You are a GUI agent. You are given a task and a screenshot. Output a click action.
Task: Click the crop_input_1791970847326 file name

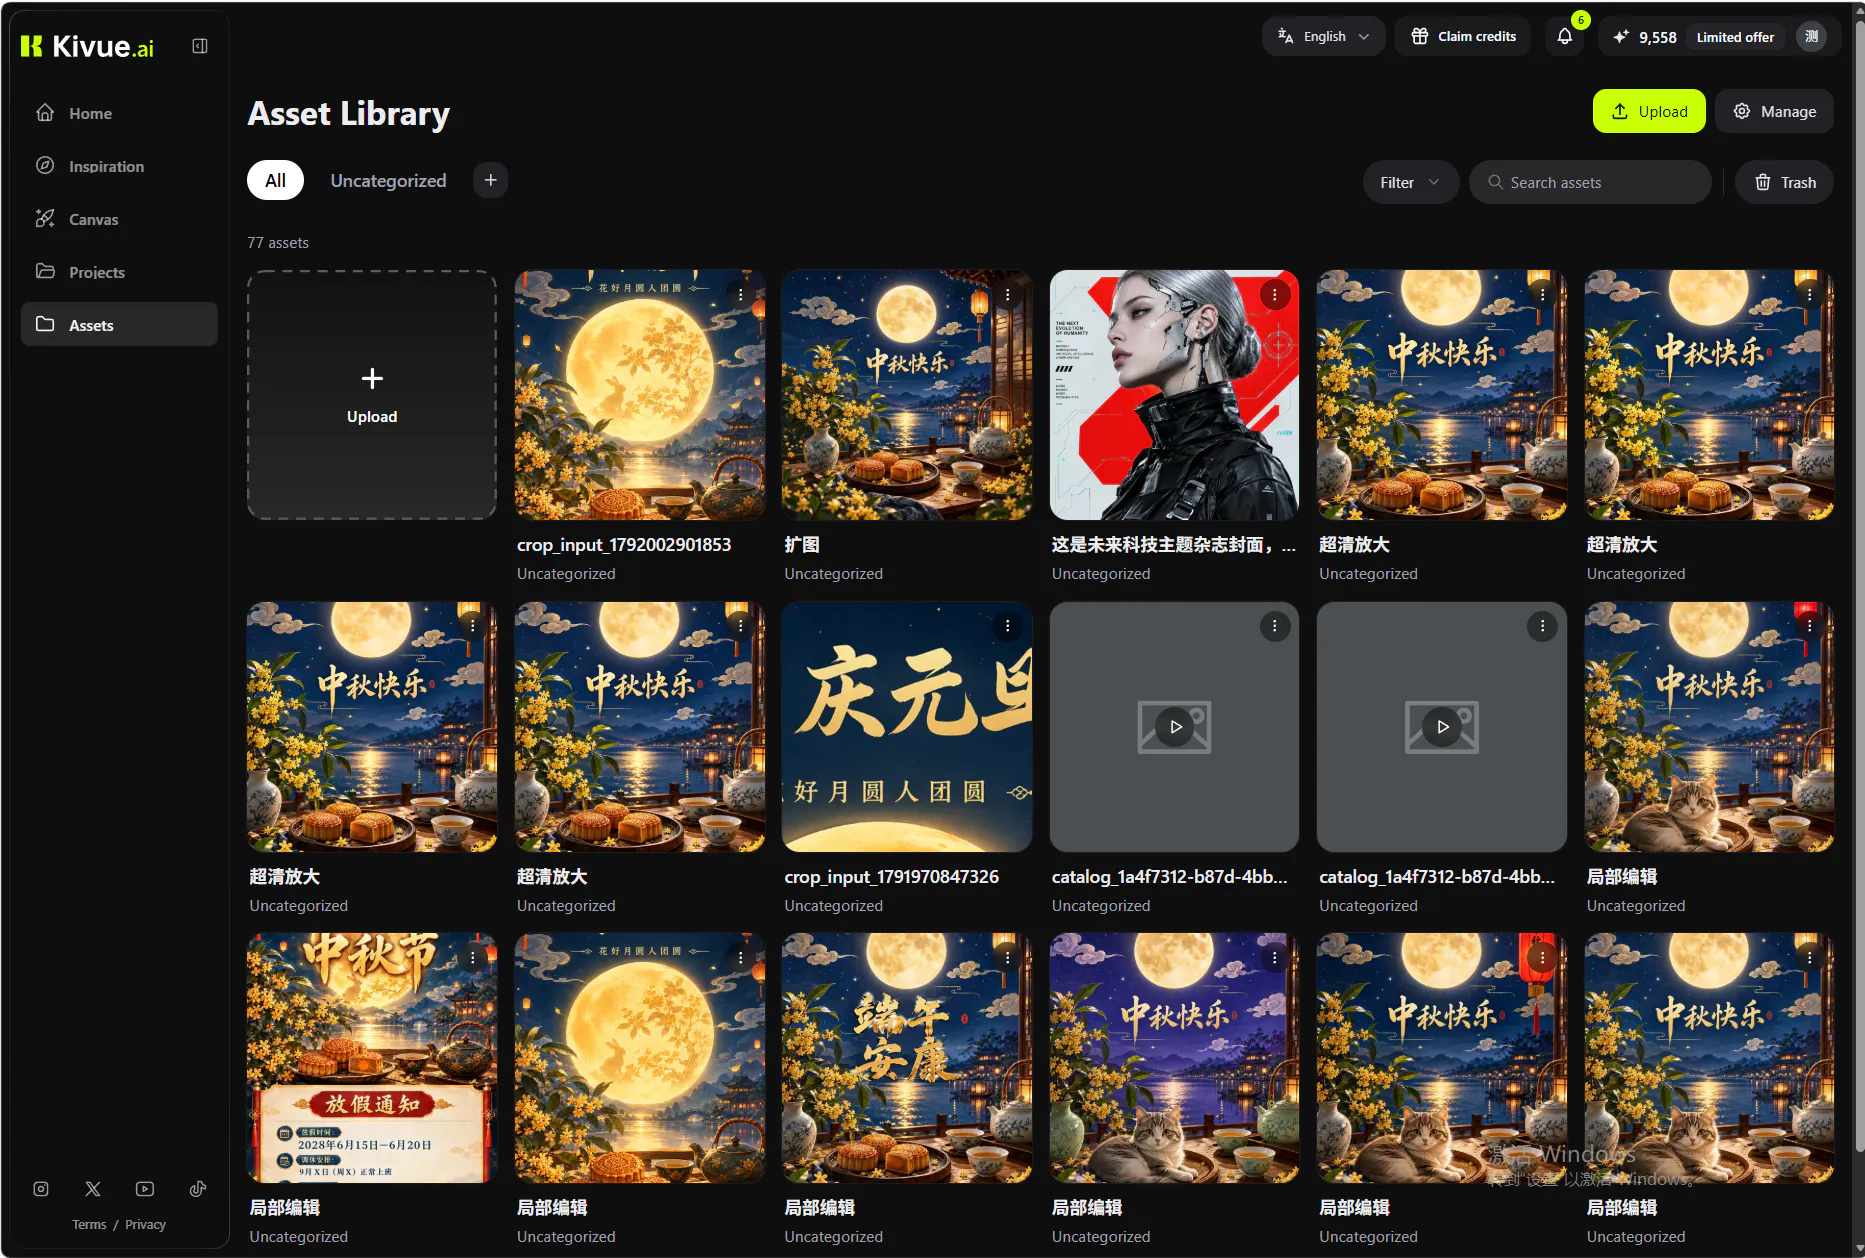[x=892, y=877]
